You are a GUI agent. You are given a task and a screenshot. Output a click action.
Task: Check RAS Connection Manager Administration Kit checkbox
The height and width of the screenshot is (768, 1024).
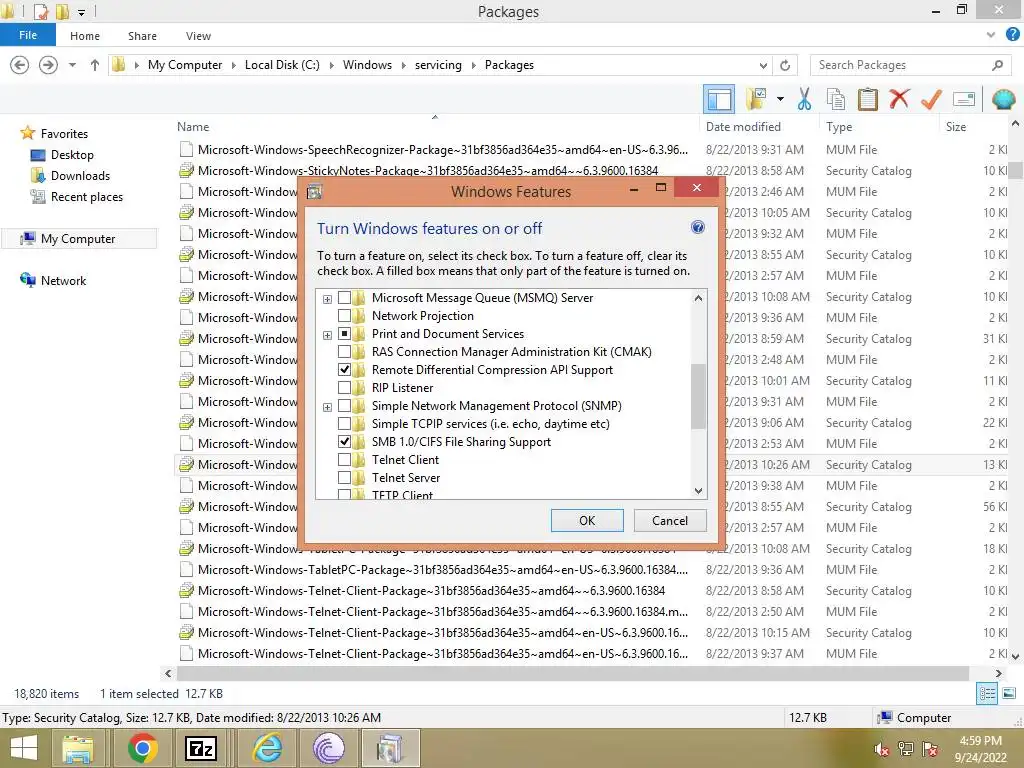click(x=344, y=351)
